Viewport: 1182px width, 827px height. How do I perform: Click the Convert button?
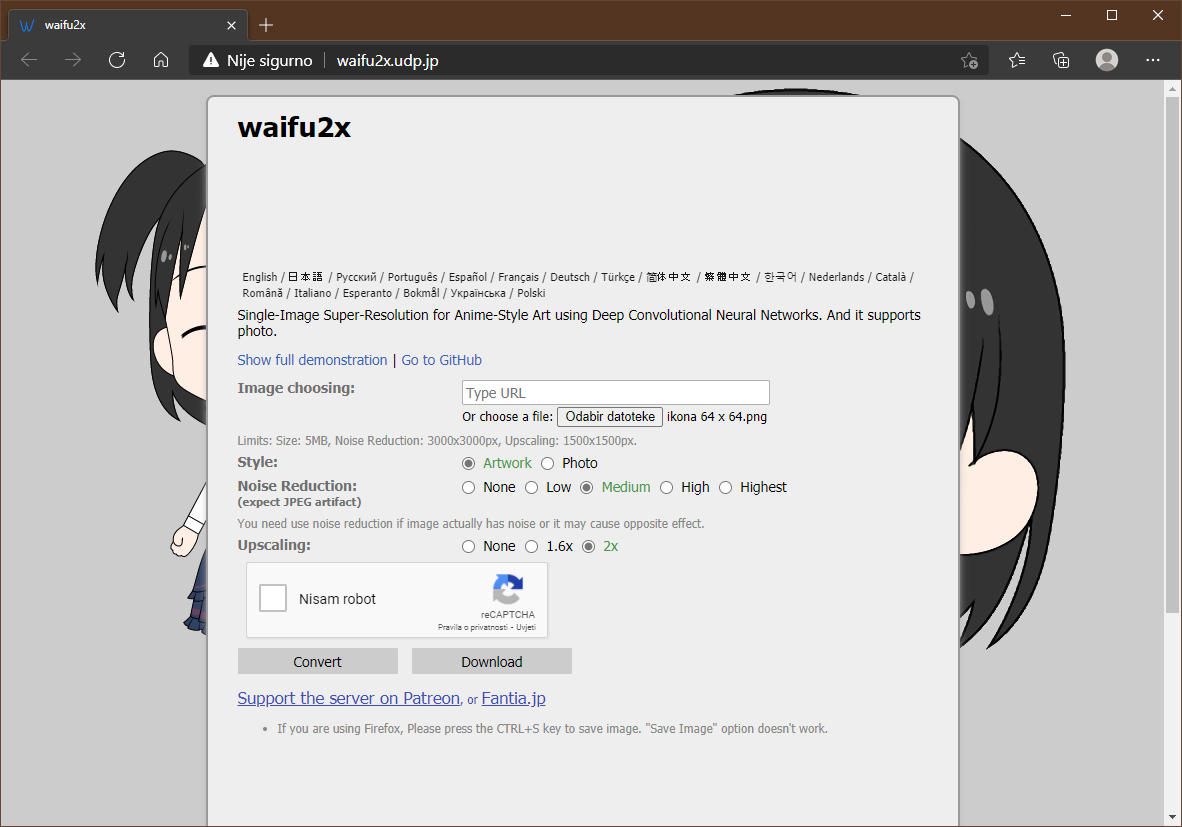pyautogui.click(x=317, y=661)
